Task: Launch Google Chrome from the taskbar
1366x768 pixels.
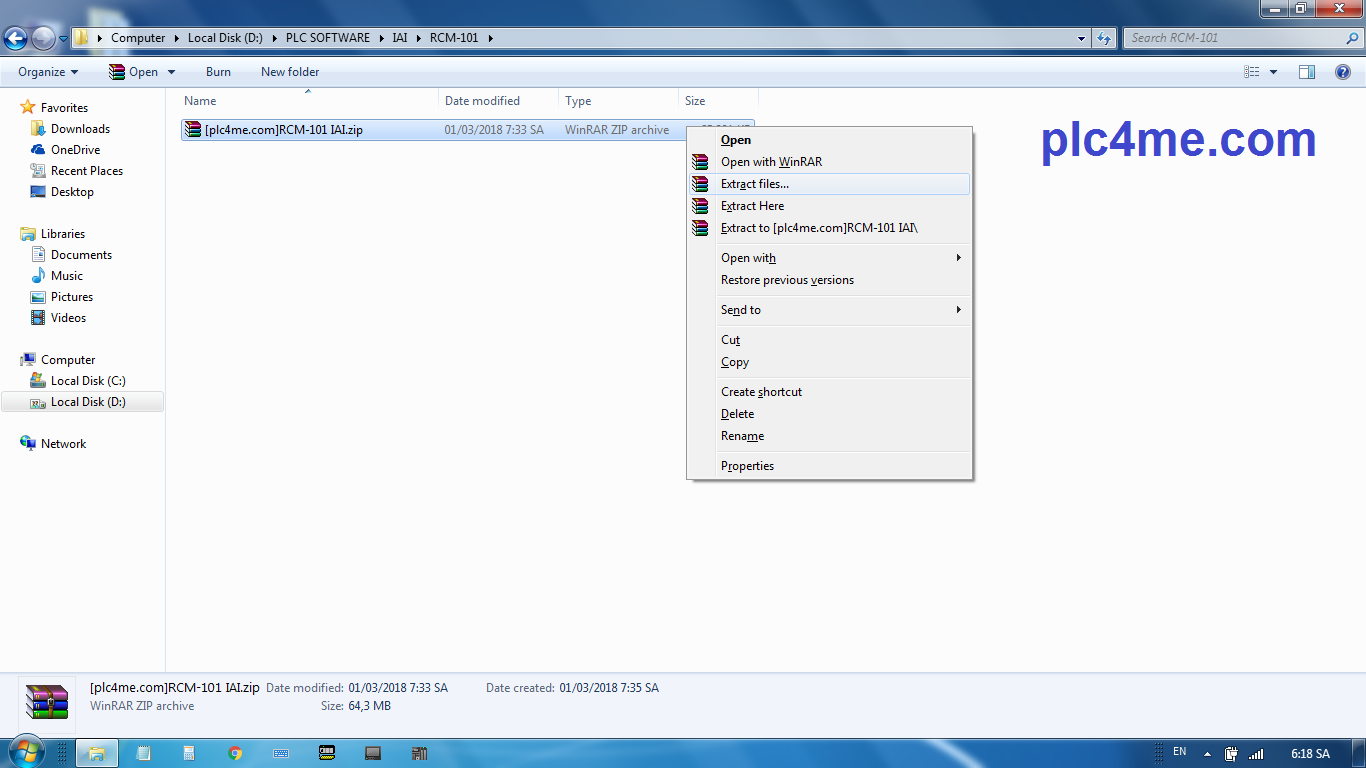Action: (236, 752)
